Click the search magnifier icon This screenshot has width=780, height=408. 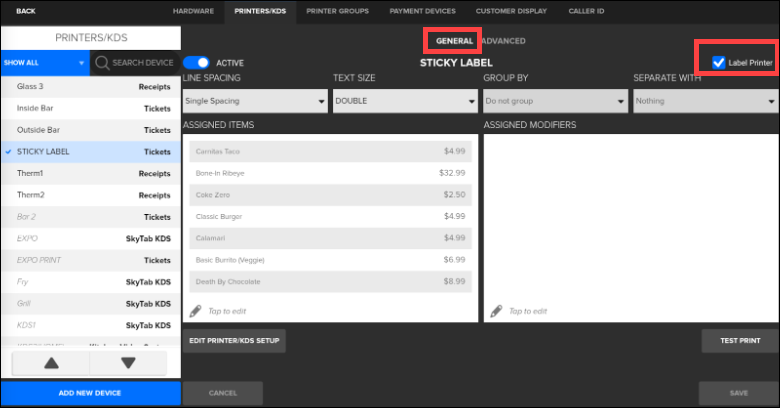[102, 63]
